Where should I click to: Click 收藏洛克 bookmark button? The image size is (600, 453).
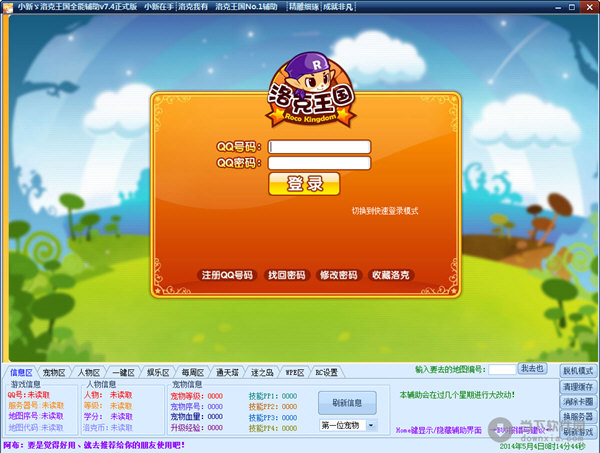coord(391,275)
